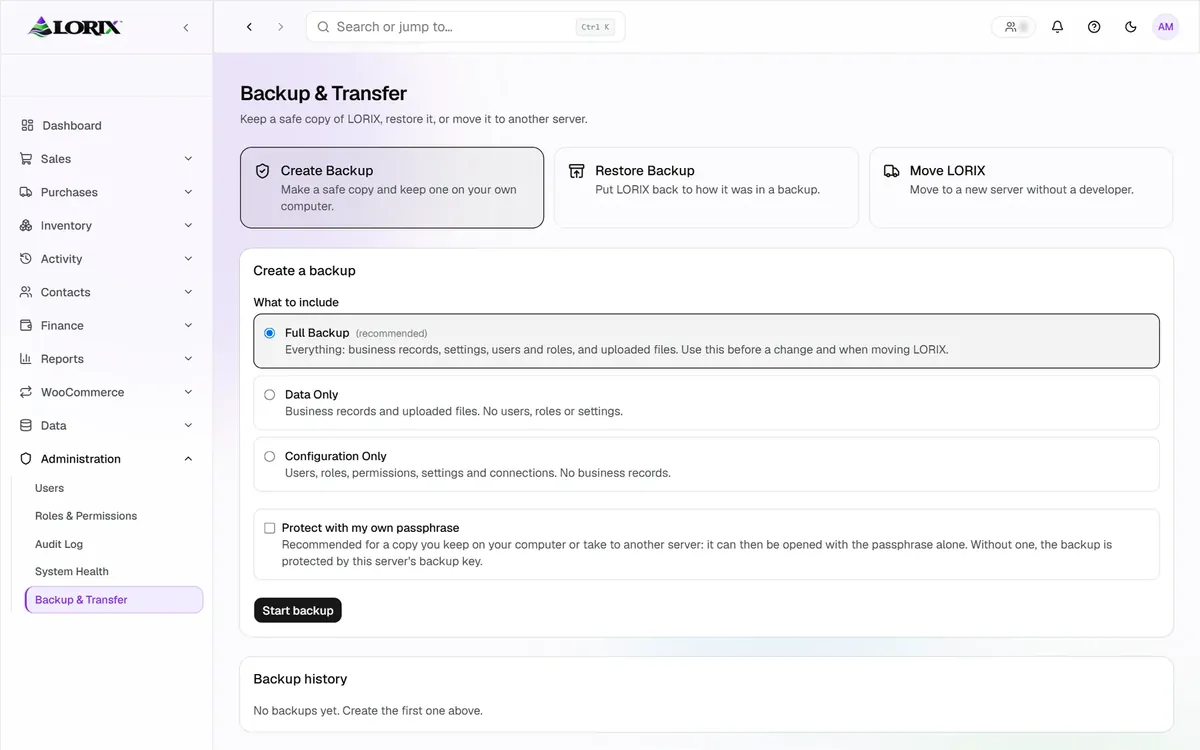The height and width of the screenshot is (750, 1200).
Task: Click the Sales cart icon
Action: click(26, 158)
